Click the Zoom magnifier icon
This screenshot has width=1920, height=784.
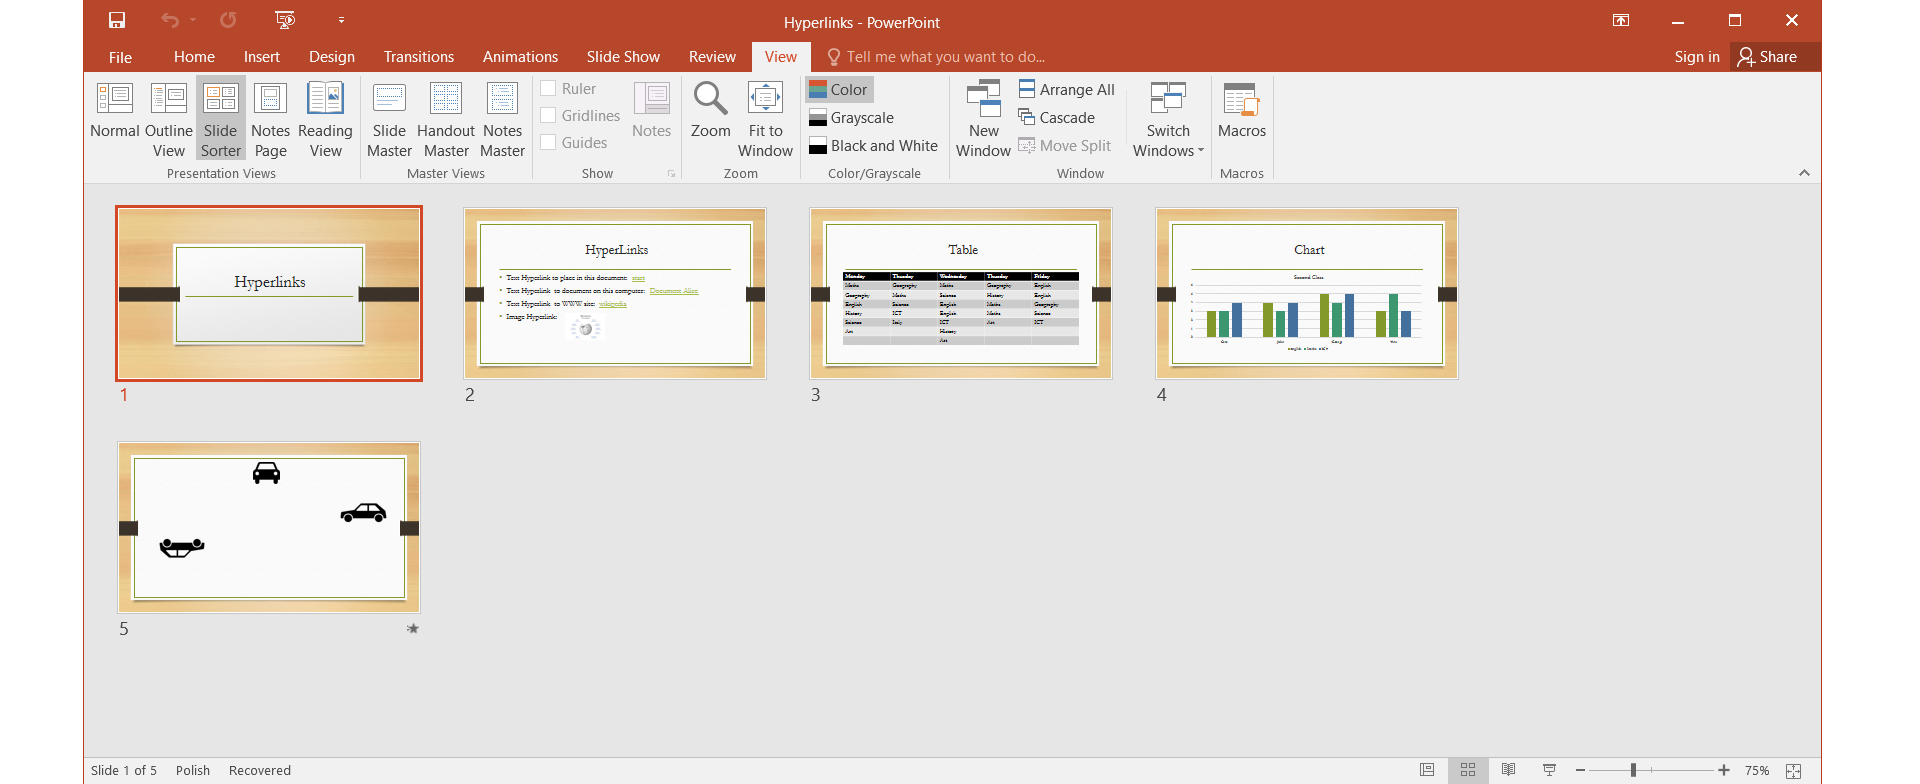point(710,100)
